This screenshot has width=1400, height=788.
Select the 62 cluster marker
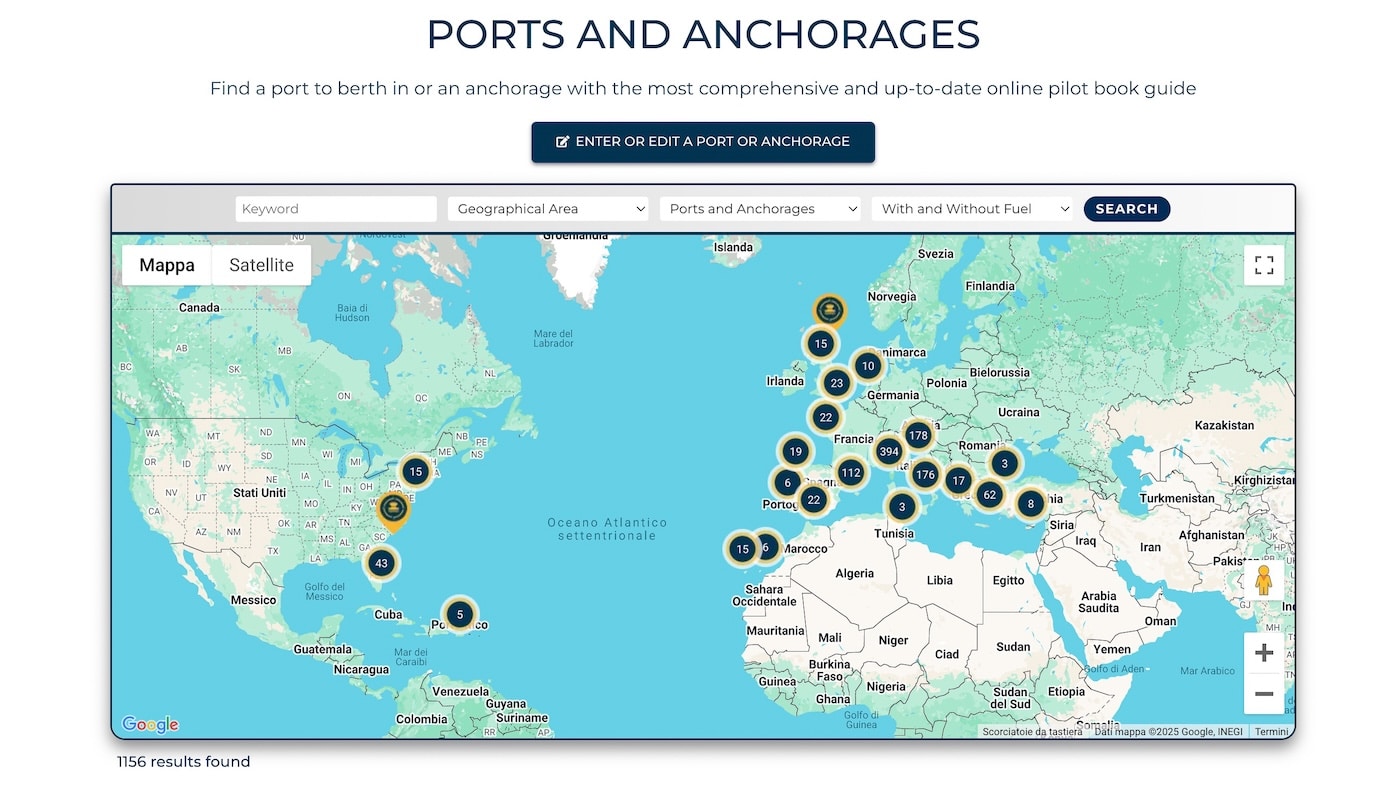(x=989, y=494)
